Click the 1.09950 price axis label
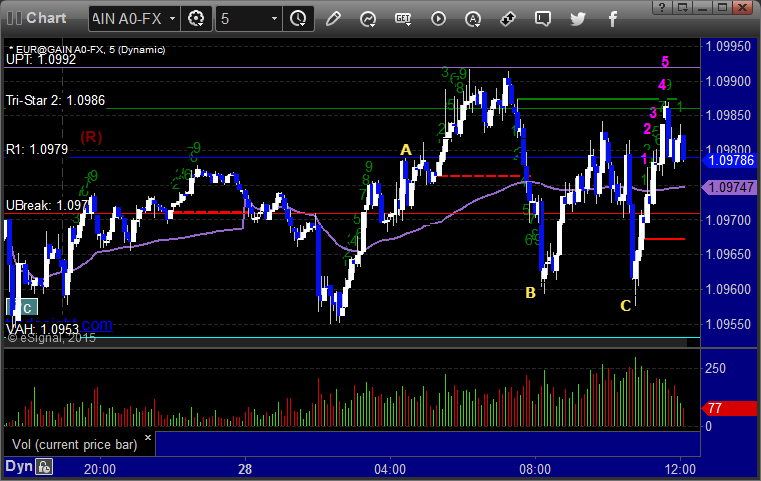Viewport: 761px width, 481px height. click(x=728, y=47)
